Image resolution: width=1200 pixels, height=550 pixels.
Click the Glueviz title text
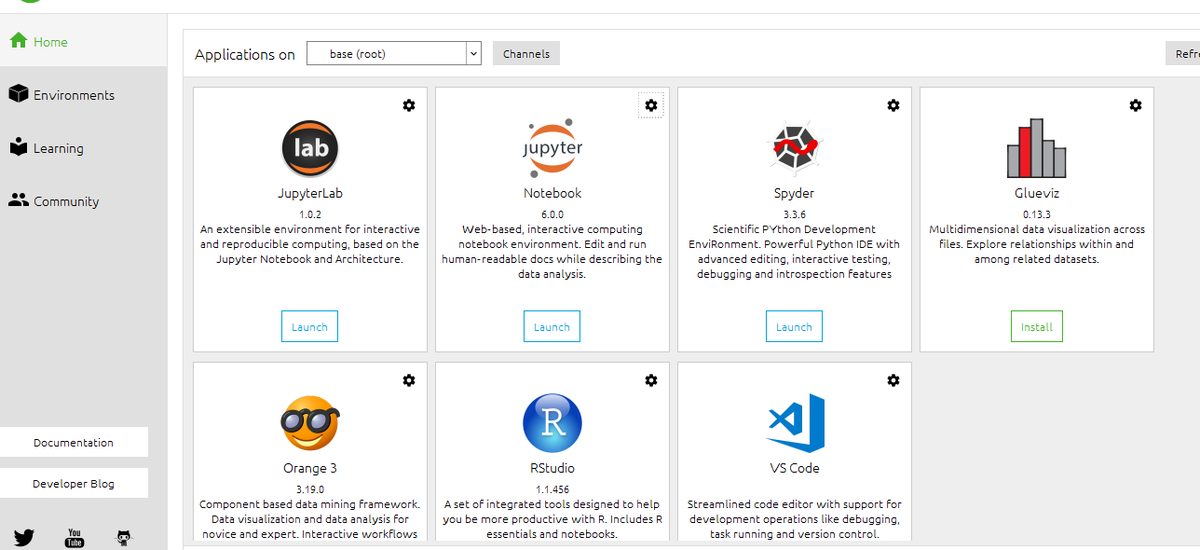[1036, 193]
